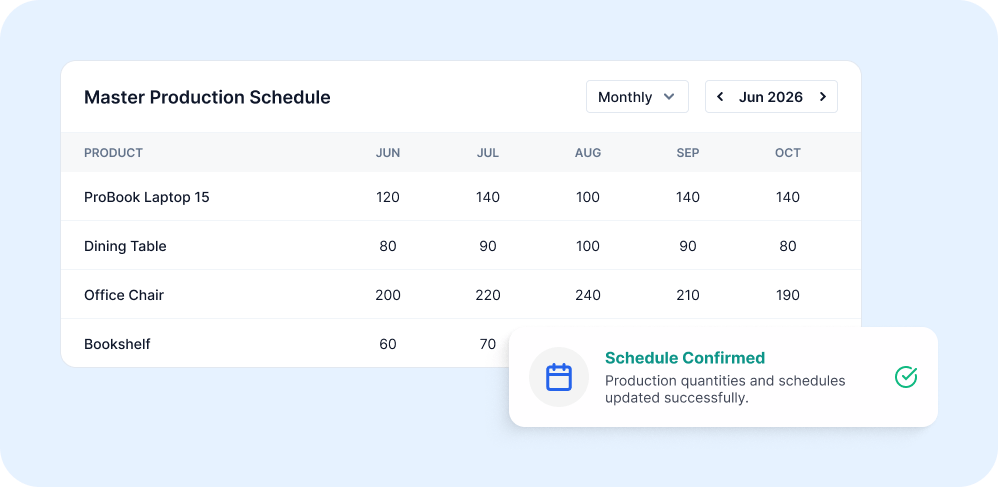Open the Dining Table product row
This screenshot has width=998, height=487.
[461, 246]
